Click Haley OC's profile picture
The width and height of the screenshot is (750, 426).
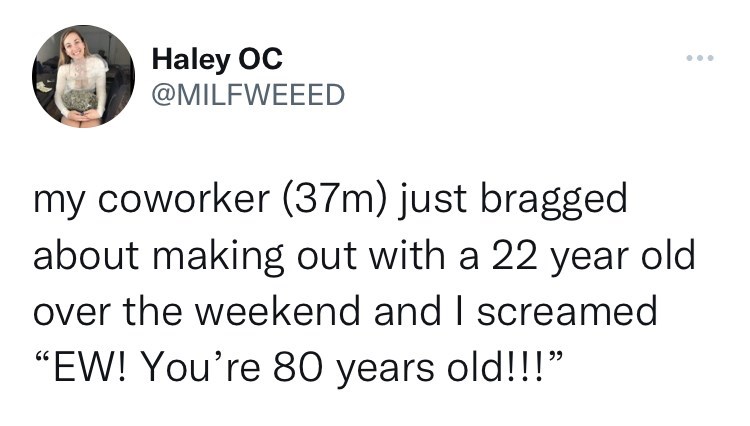tap(84, 78)
